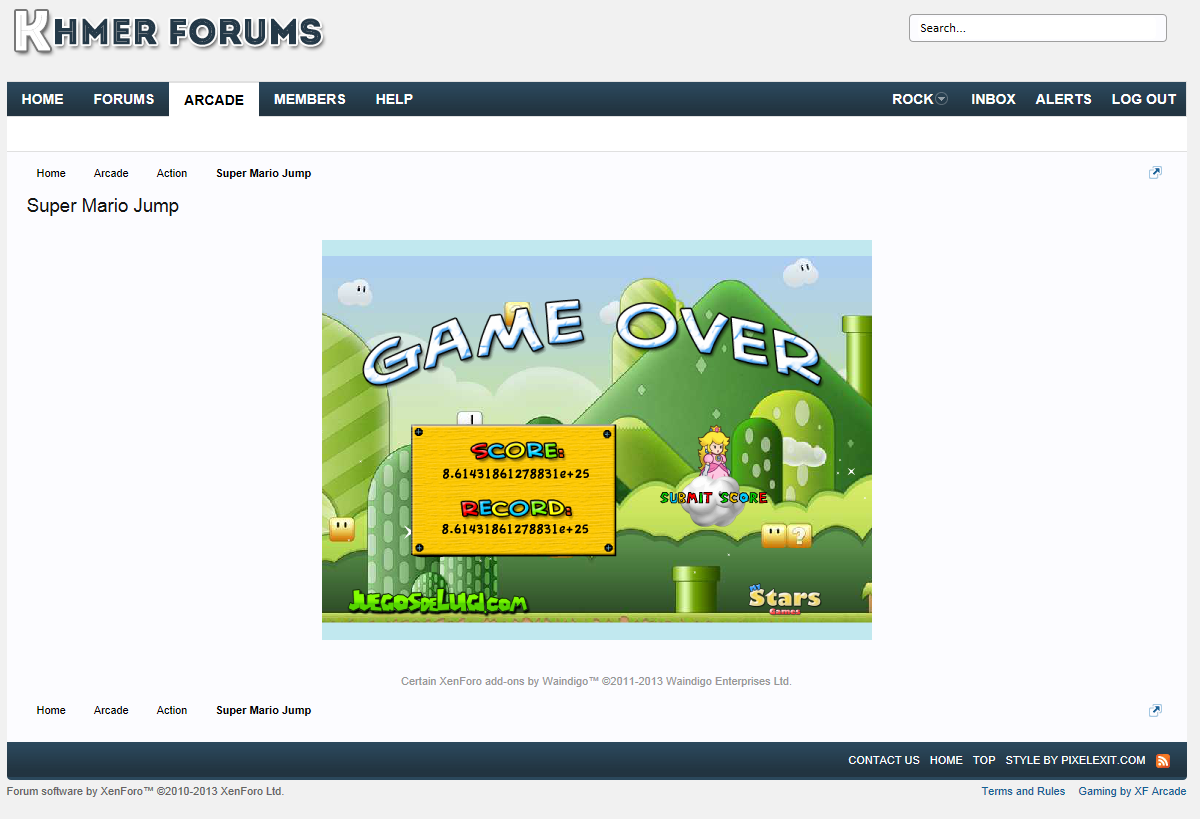Select the Arcade tab
Image resolution: width=1200 pixels, height=819 pixels.
point(214,99)
